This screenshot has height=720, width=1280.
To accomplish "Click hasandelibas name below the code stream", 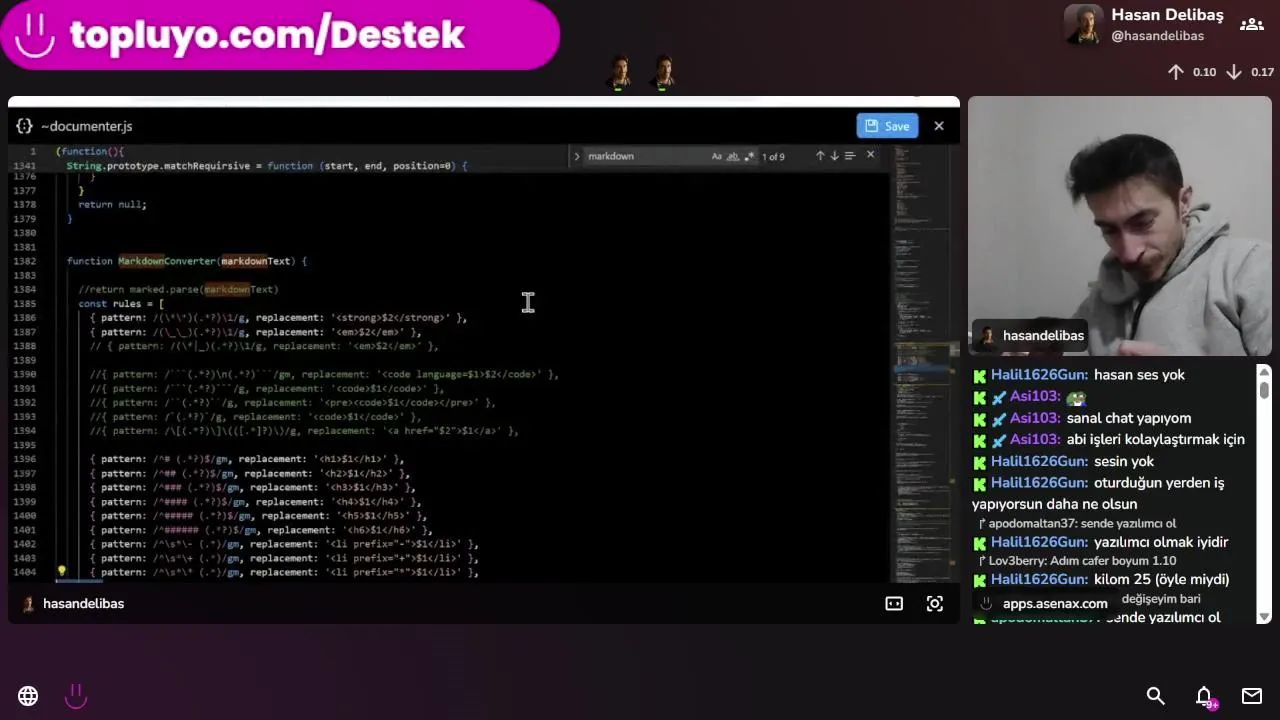I will [83, 604].
